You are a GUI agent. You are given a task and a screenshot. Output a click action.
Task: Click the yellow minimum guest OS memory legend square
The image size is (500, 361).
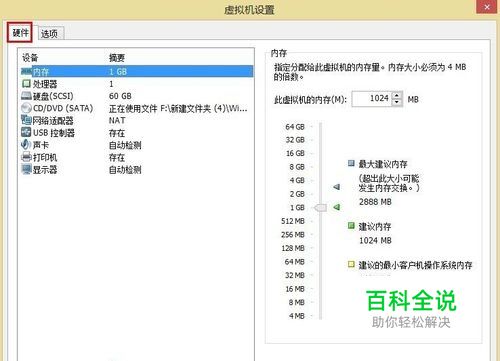coord(351,264)
